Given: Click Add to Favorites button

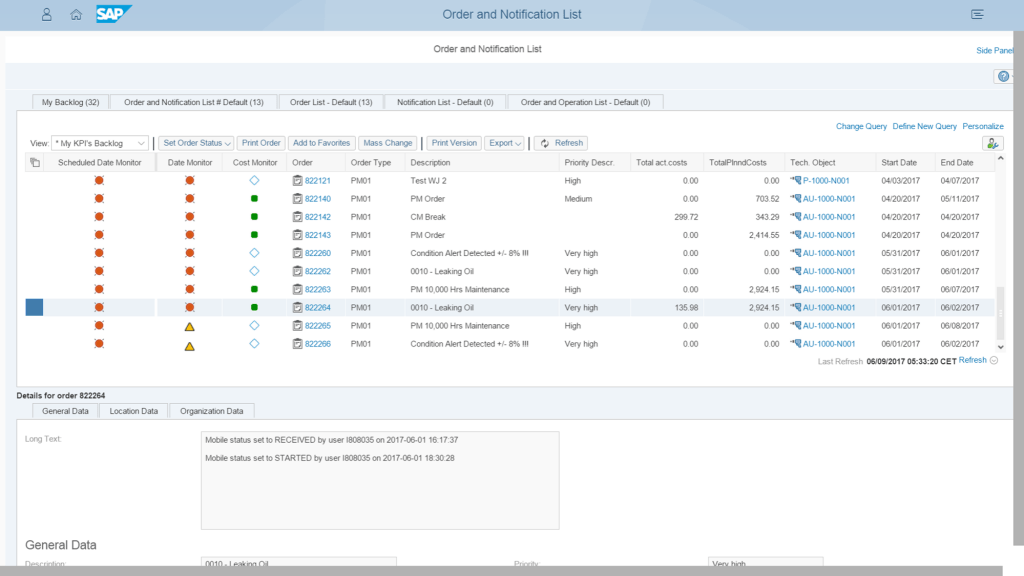Looking at the screenshot, I should 321,143.
